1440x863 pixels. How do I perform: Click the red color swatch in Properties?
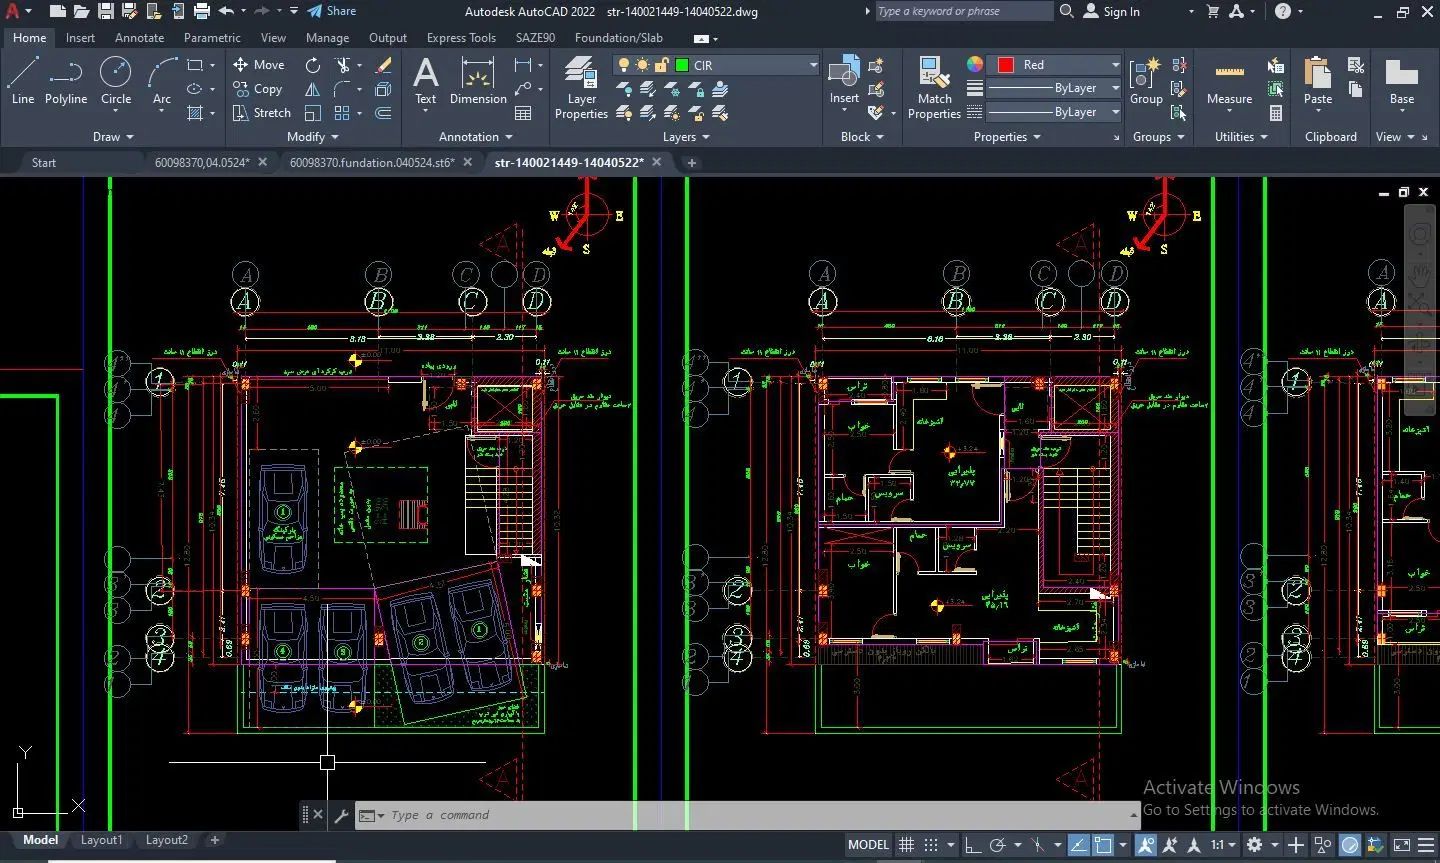click(x=1006, y=65)
